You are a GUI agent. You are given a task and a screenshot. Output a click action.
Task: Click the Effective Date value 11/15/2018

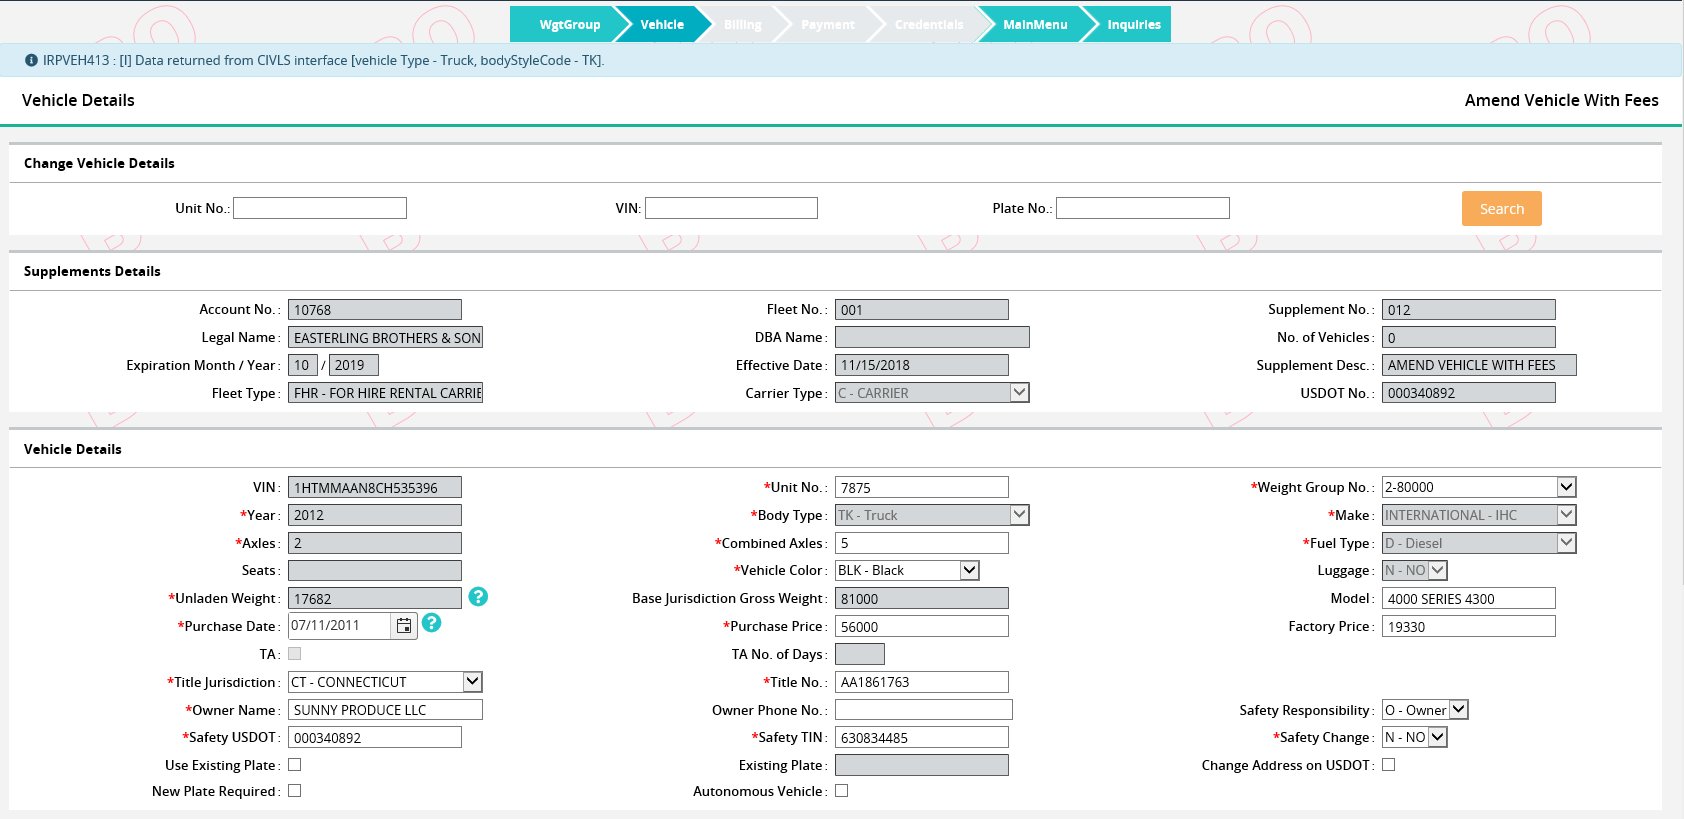tap(922, 365)
